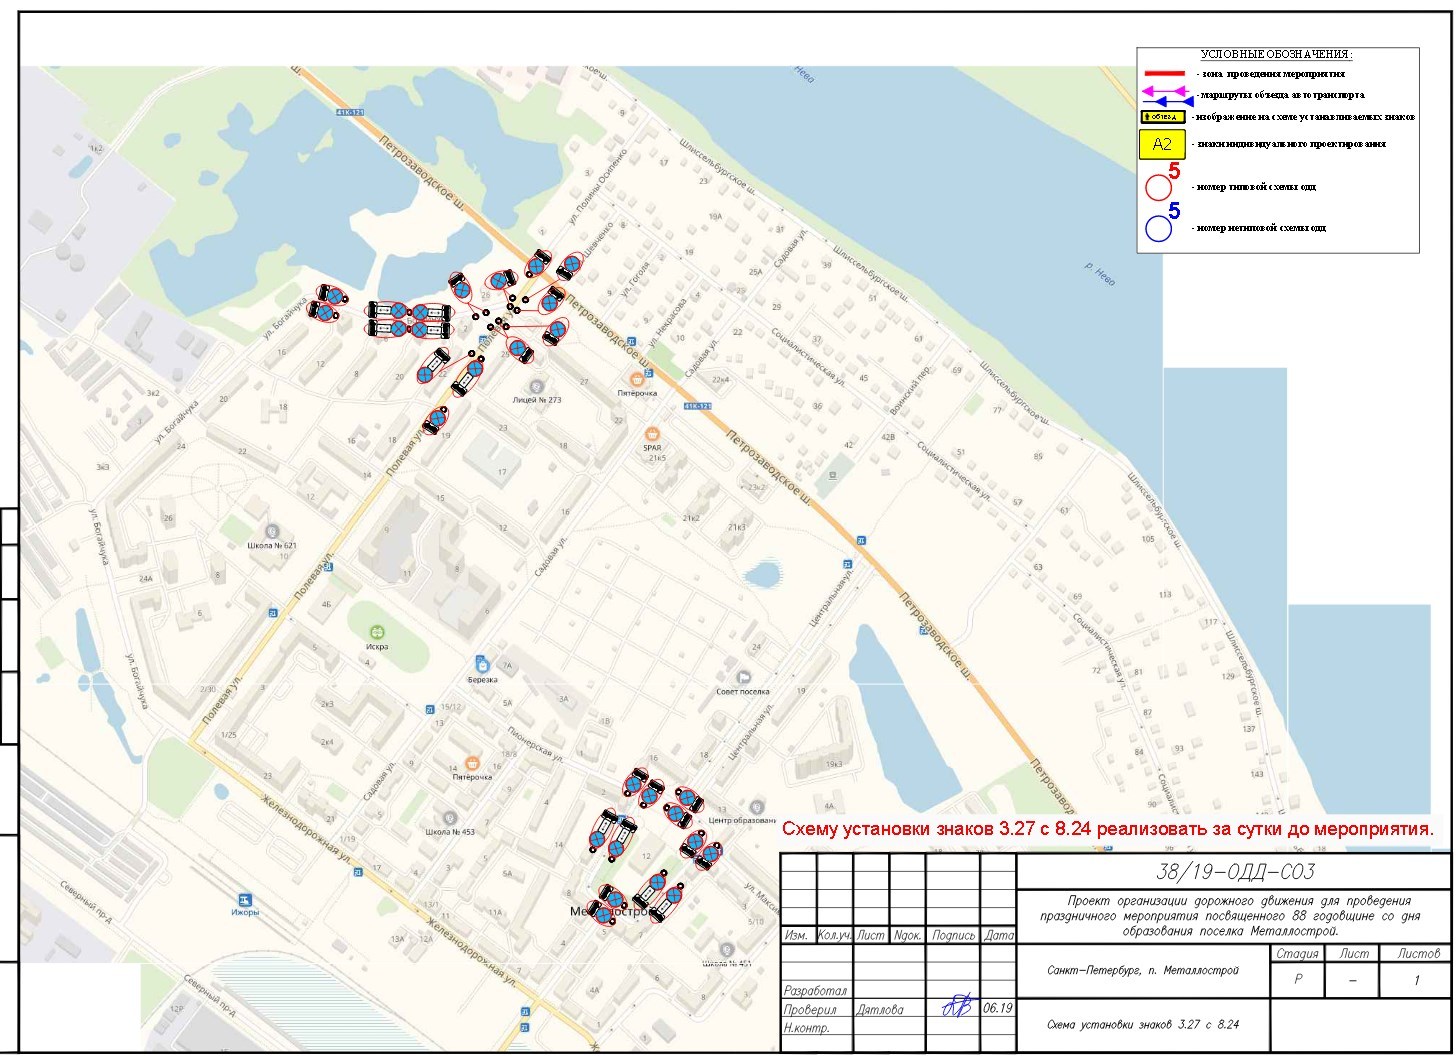Click the 'Стадия' header cell

coord(1297,953)
